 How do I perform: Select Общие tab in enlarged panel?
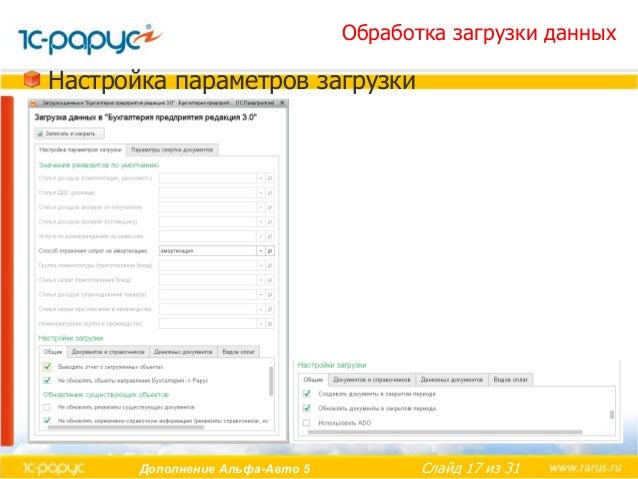313,380
